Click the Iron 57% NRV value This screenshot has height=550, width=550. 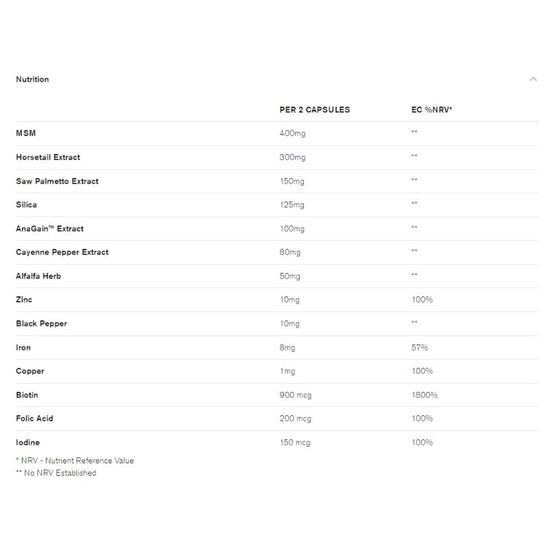click(x=420, y=348)
